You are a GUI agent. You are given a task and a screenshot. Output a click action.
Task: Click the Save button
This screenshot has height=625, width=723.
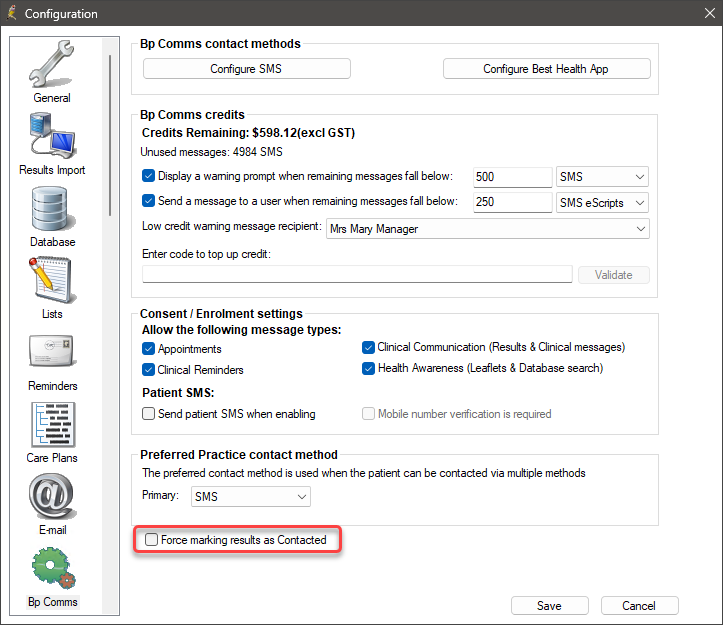click(550, 605)
